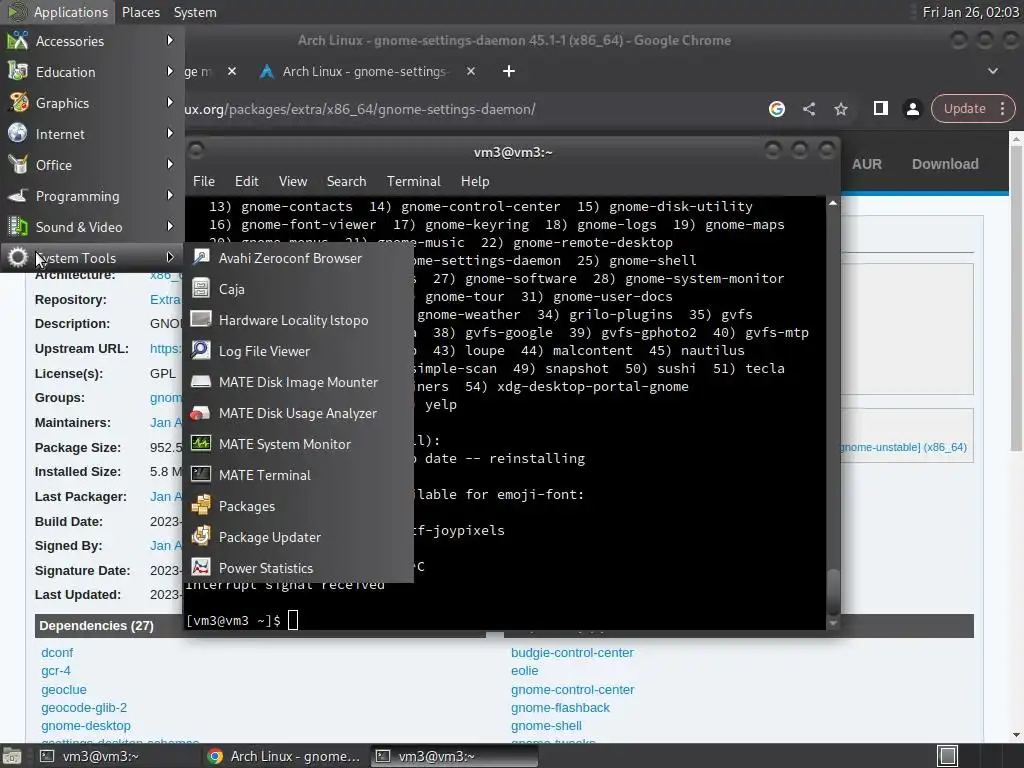Bookmark page with star icon
This screenshot has height=768, width=1024.
[841, 109]
